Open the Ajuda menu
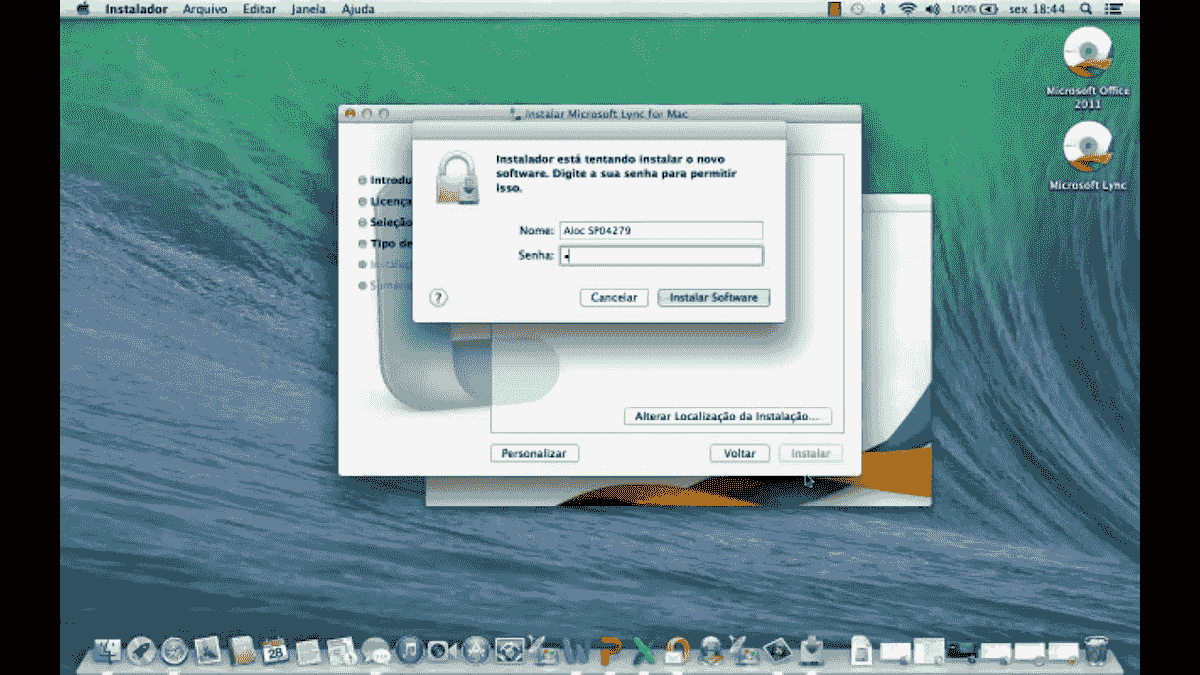Image resolution: width=1200 pixels, height=675 pixels. [x=358, y=8]
